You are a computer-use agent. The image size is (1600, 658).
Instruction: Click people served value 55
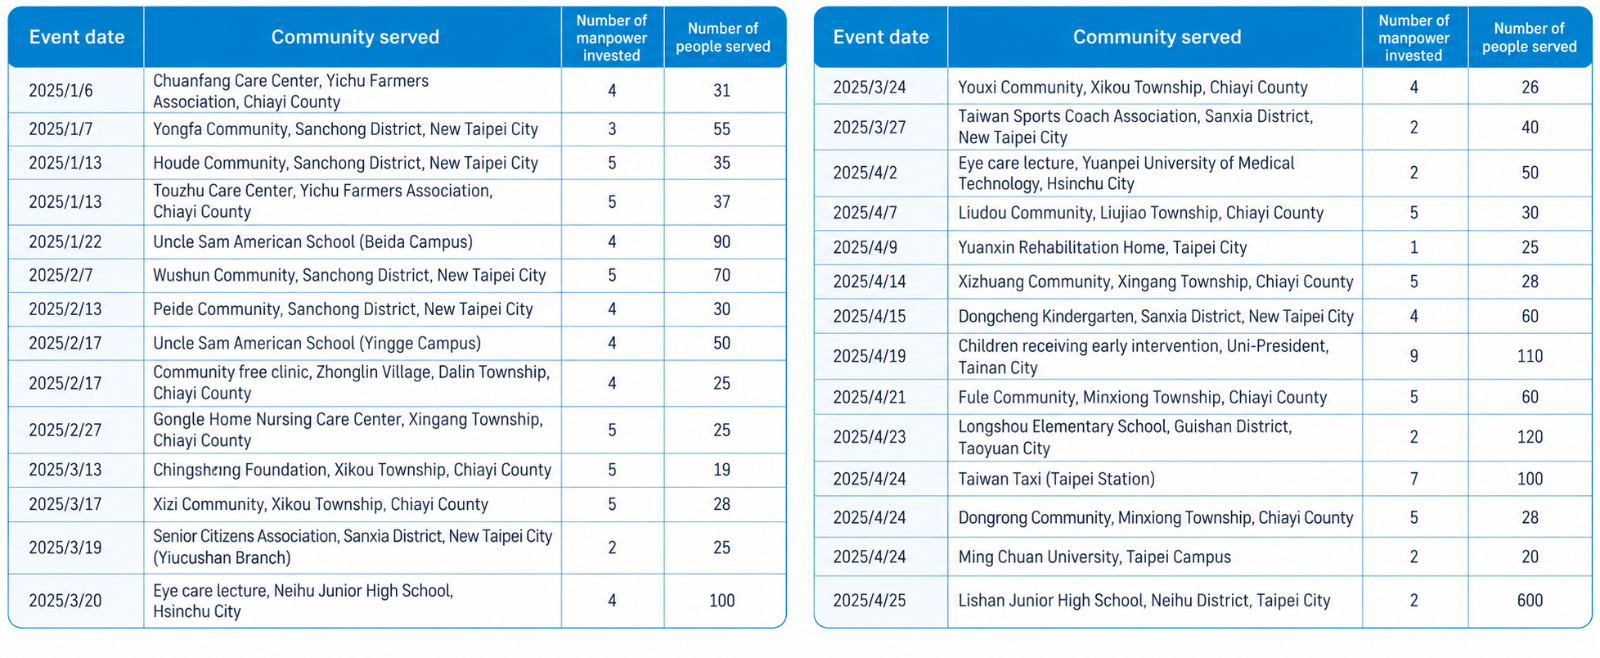pos(722,129)
